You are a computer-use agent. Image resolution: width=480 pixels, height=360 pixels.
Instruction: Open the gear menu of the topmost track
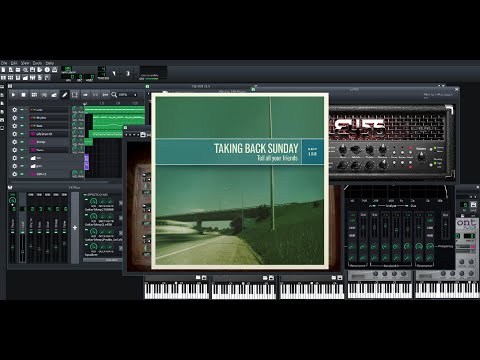(x=14, y=110)
